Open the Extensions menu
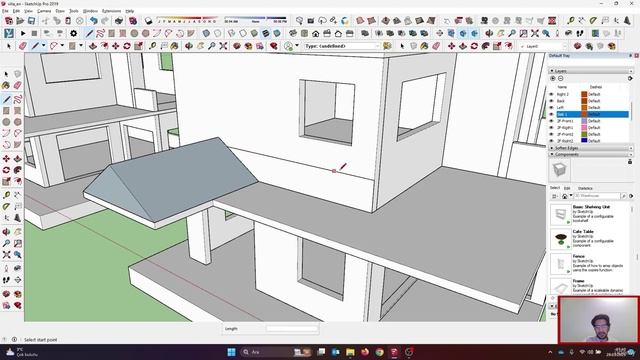Image resolution: width=640 pixels, height=360 pixels. tap(111, 11)
